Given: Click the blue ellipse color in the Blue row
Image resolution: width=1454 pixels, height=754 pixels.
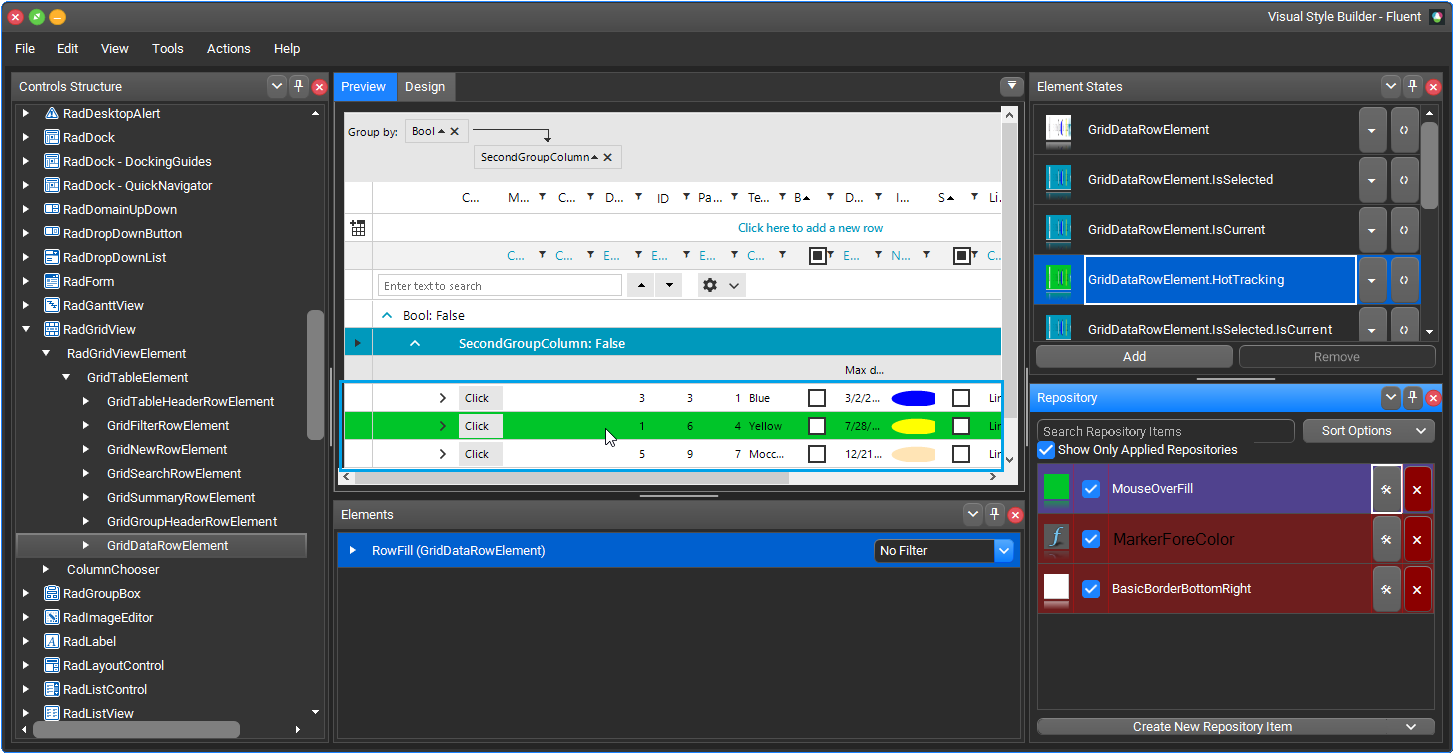Looking at the screenshot, I should tap(913, 398).
